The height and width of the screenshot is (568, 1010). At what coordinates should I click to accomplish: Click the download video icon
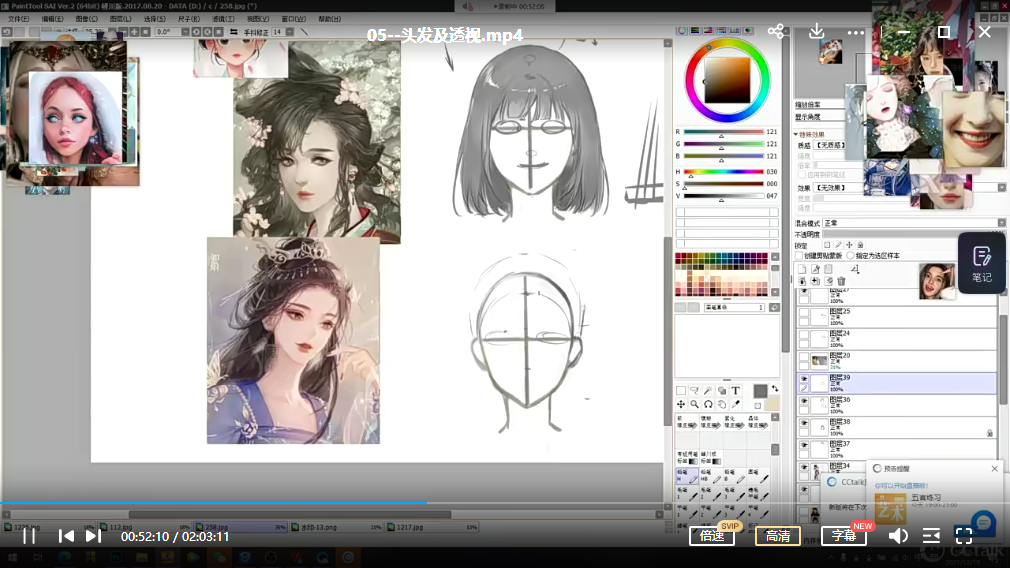[816, 32]
